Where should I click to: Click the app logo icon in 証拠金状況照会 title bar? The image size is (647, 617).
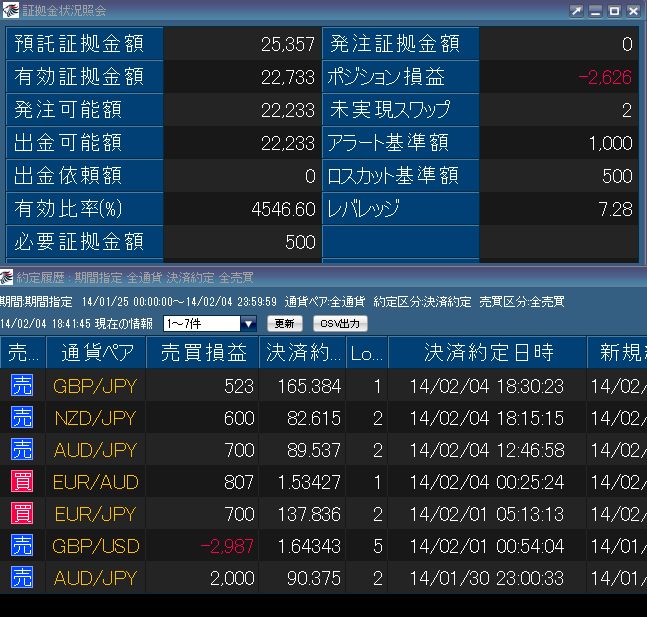point(10,10)
